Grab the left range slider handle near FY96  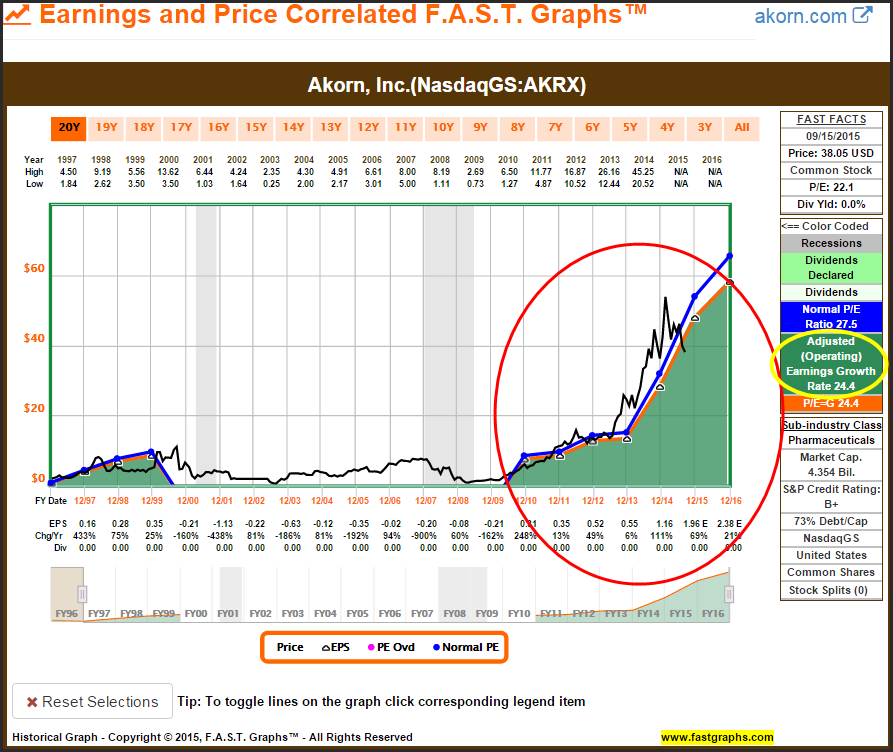pyautogui.click(x=83, y=594)
